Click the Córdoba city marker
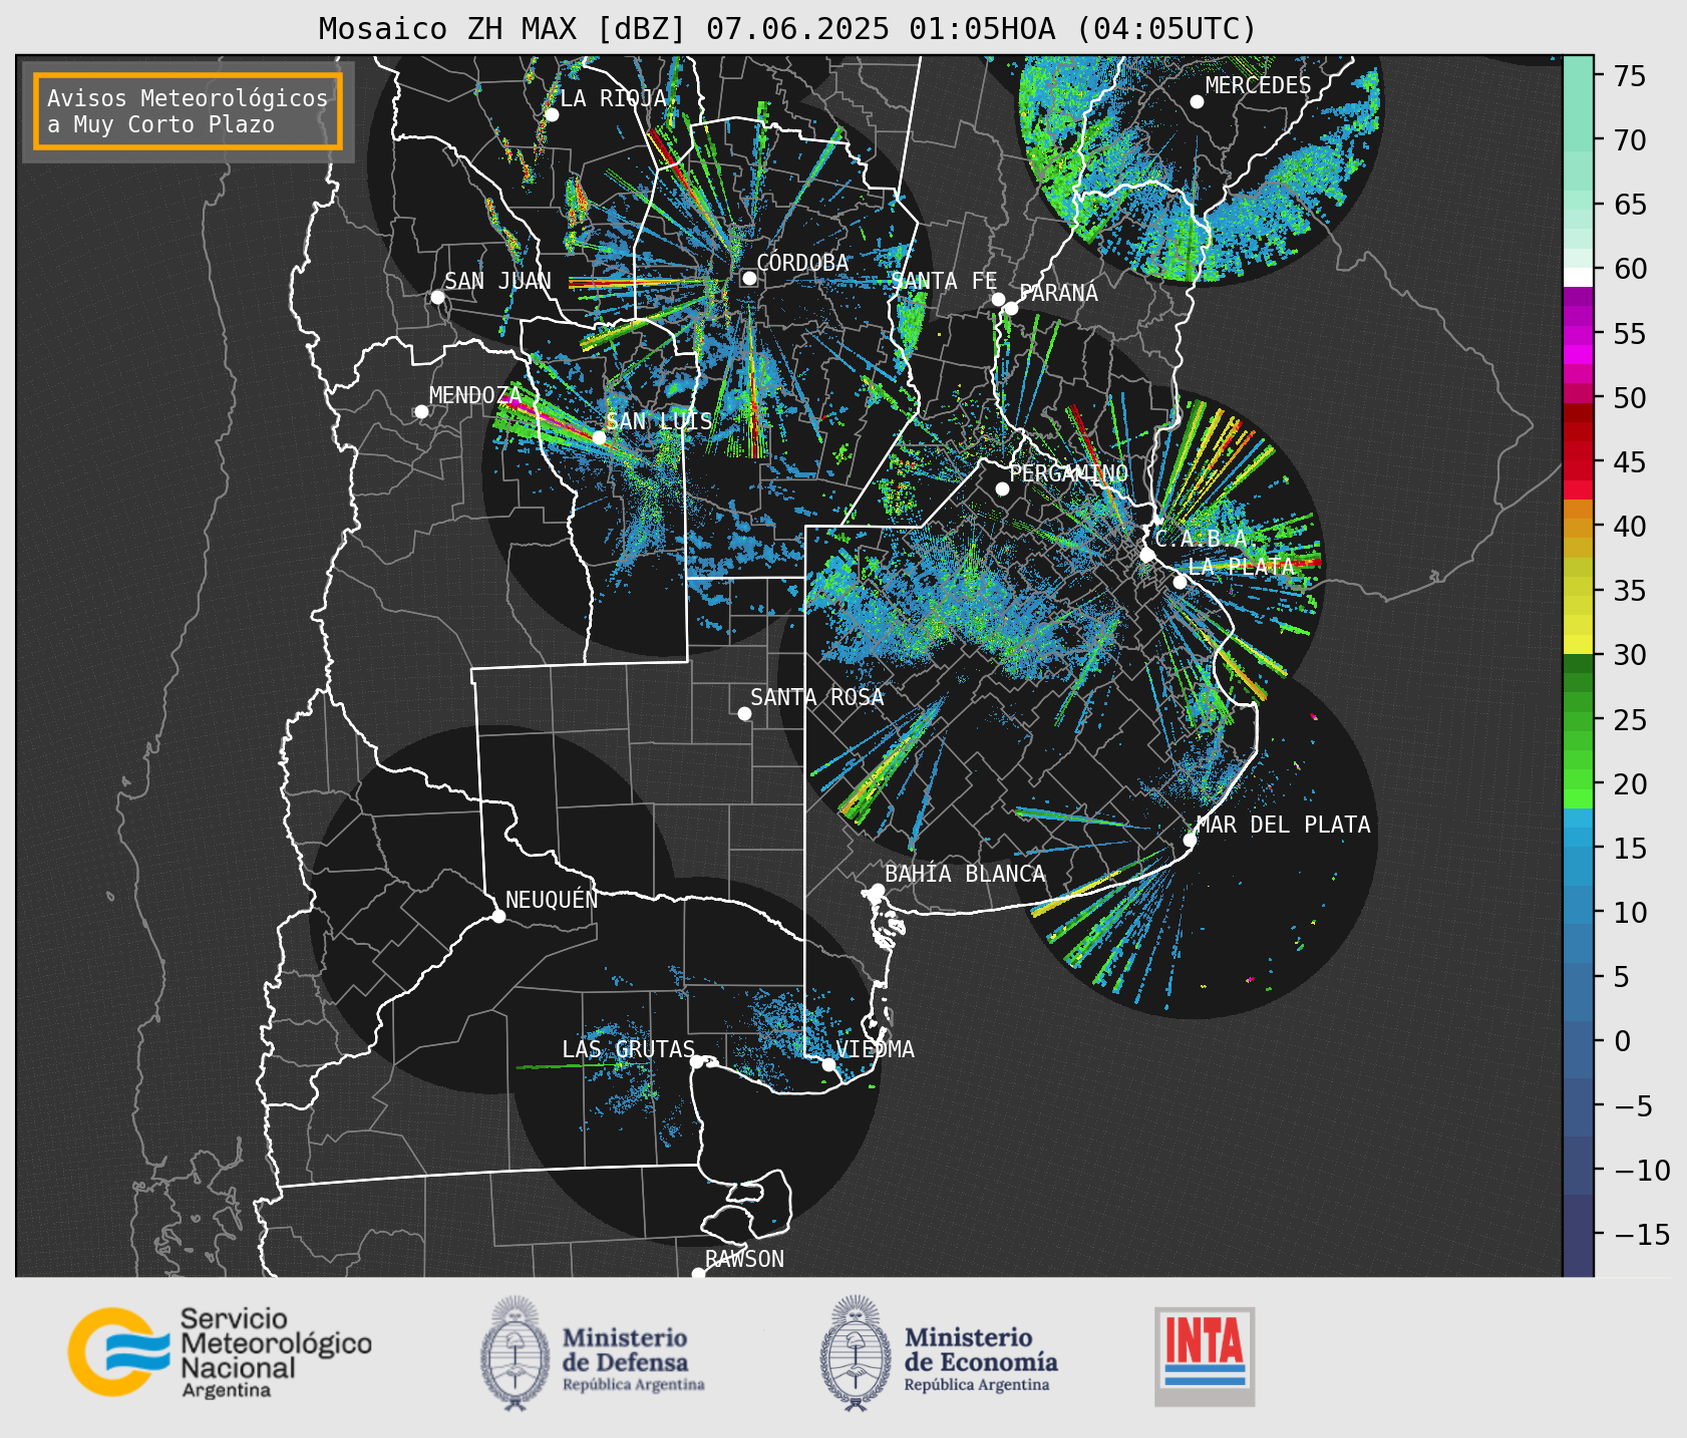1687x1438 pixels. tap(749, 278)
